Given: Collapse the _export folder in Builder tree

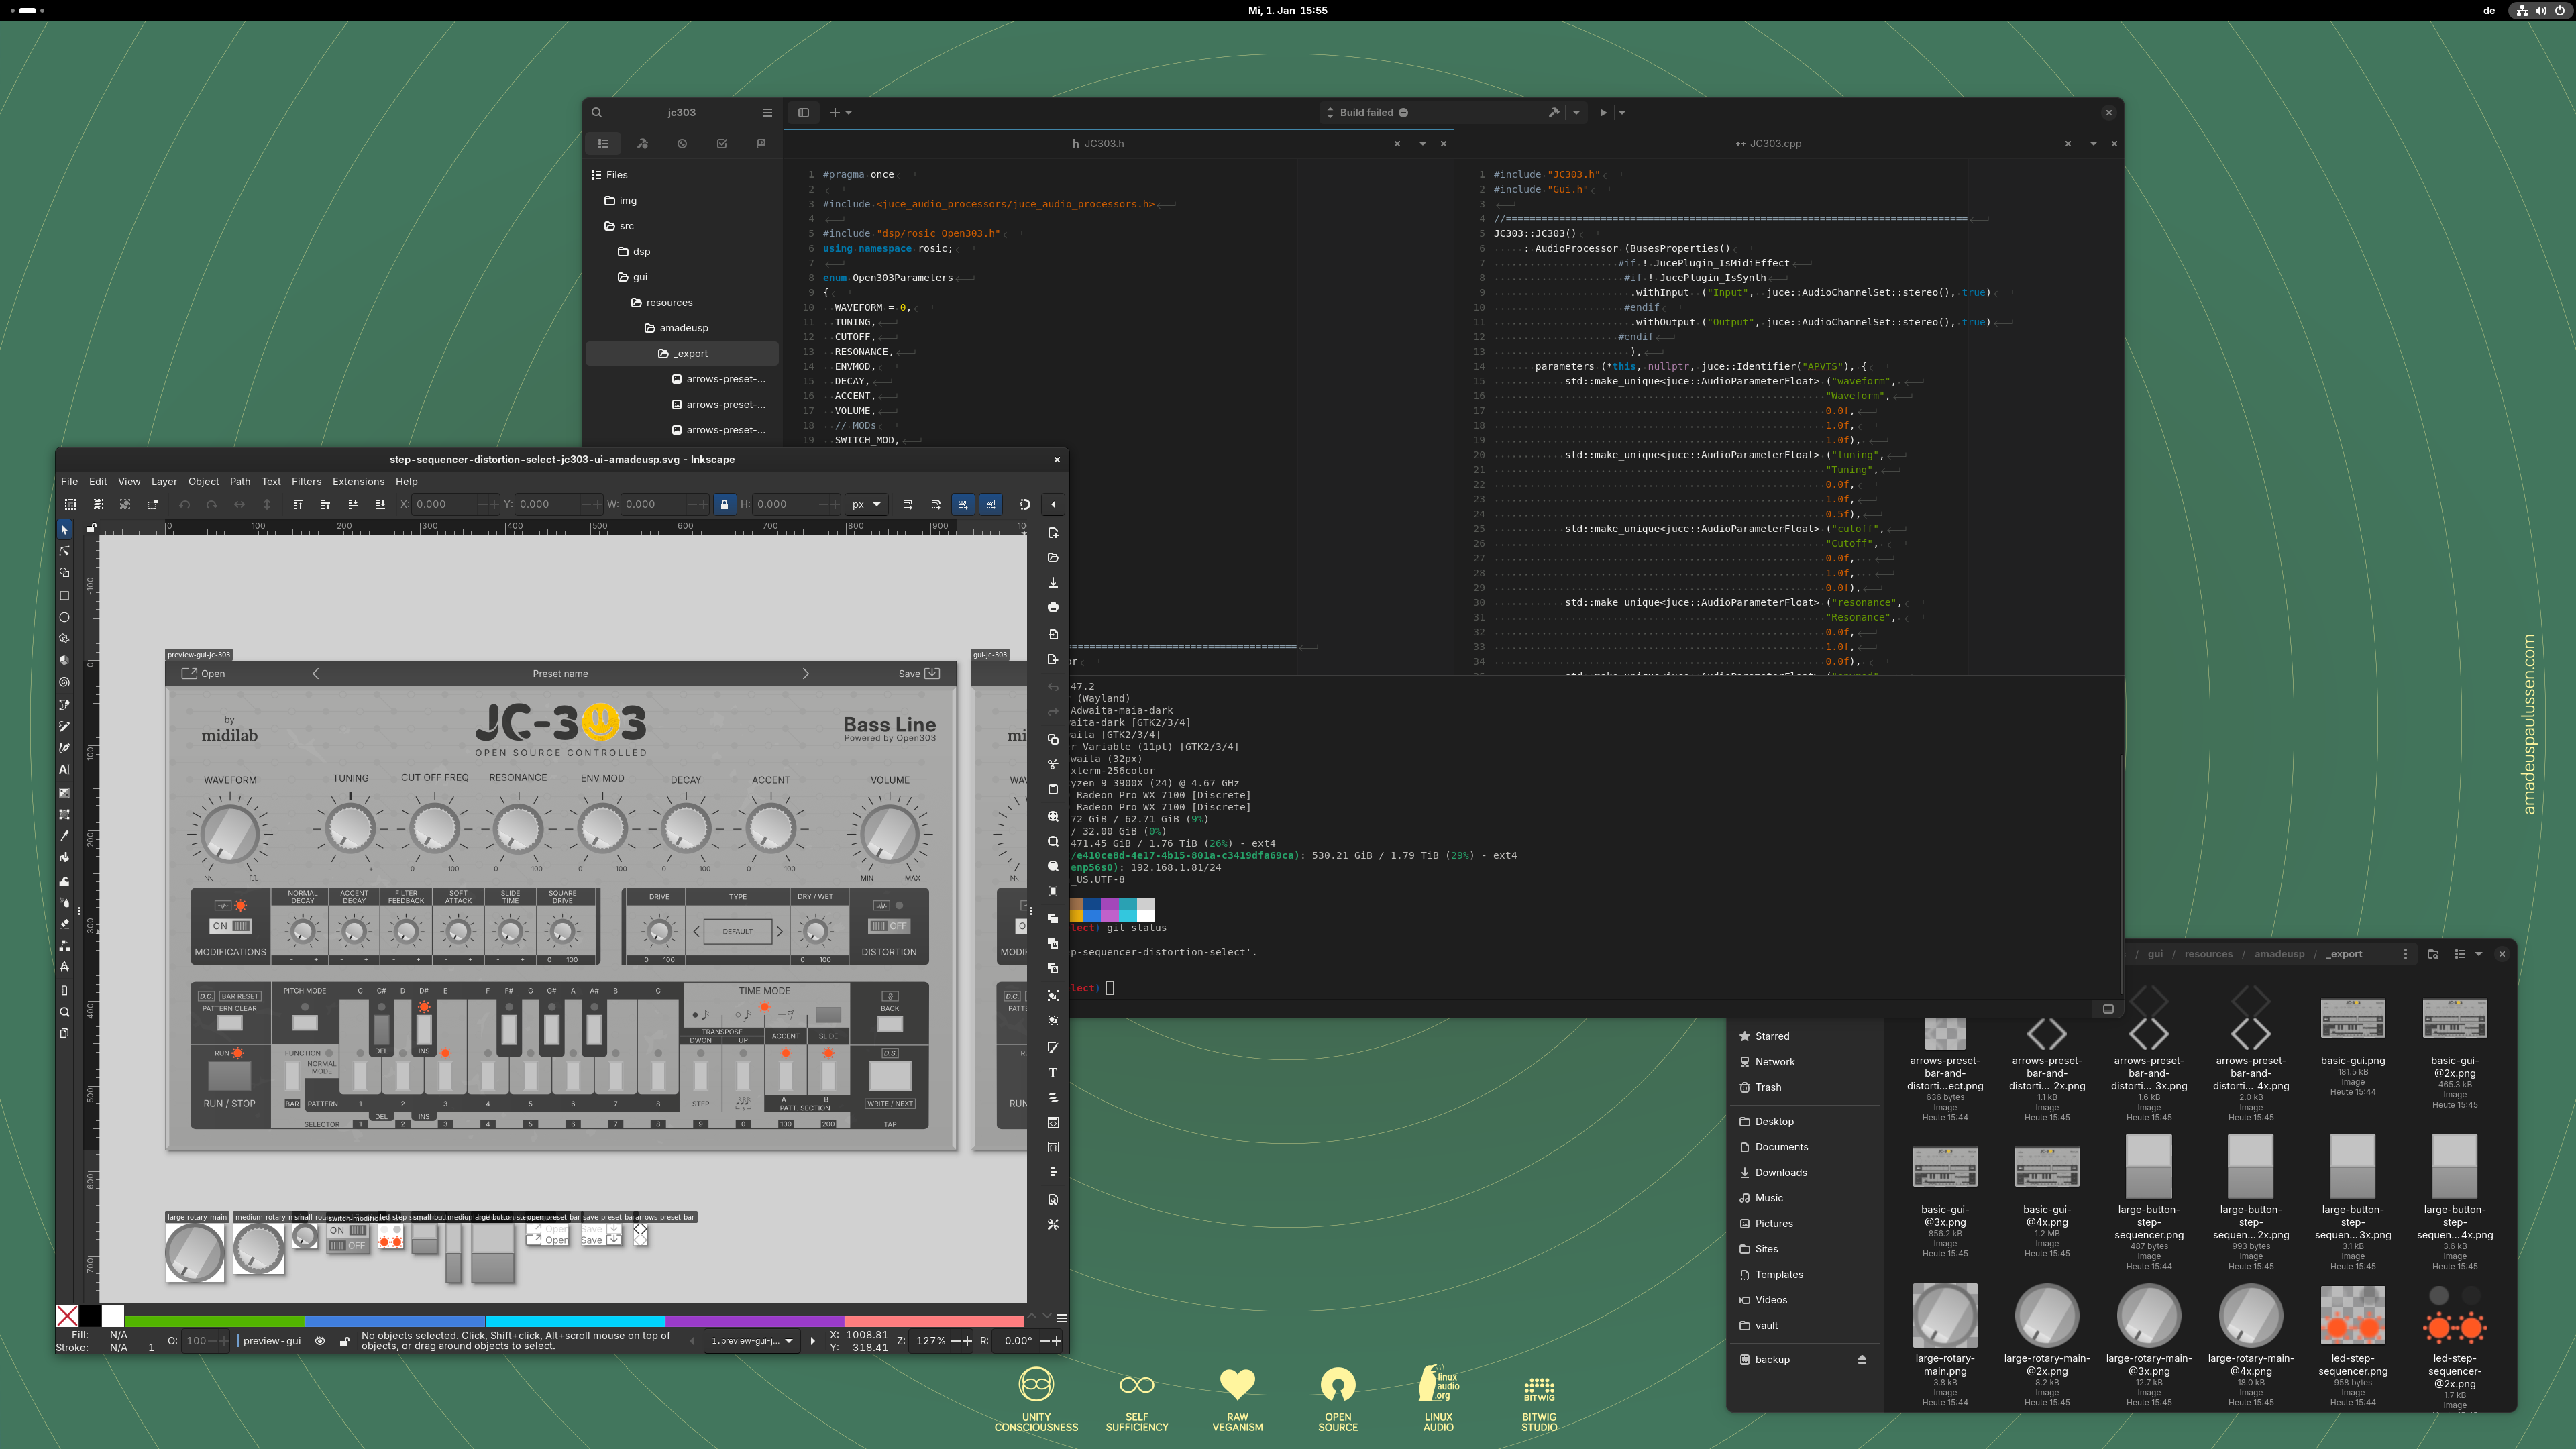Looking at the screenshot, I should [682, 353].
